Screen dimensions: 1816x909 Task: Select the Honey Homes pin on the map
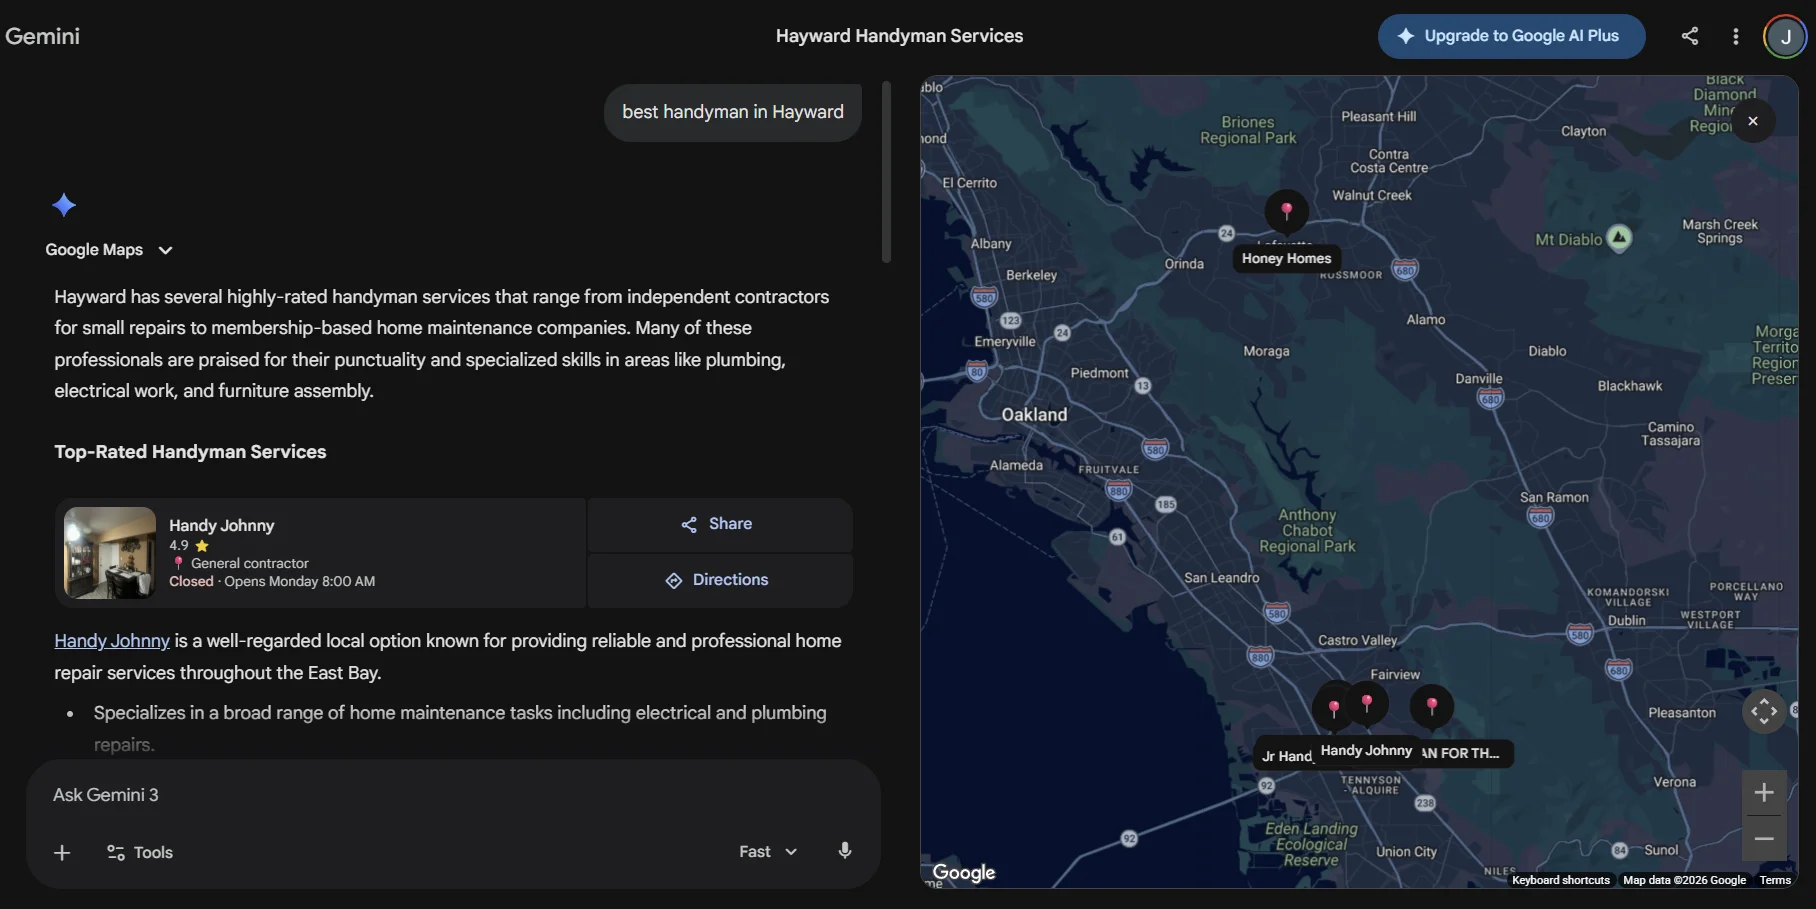click(1287, 211)
